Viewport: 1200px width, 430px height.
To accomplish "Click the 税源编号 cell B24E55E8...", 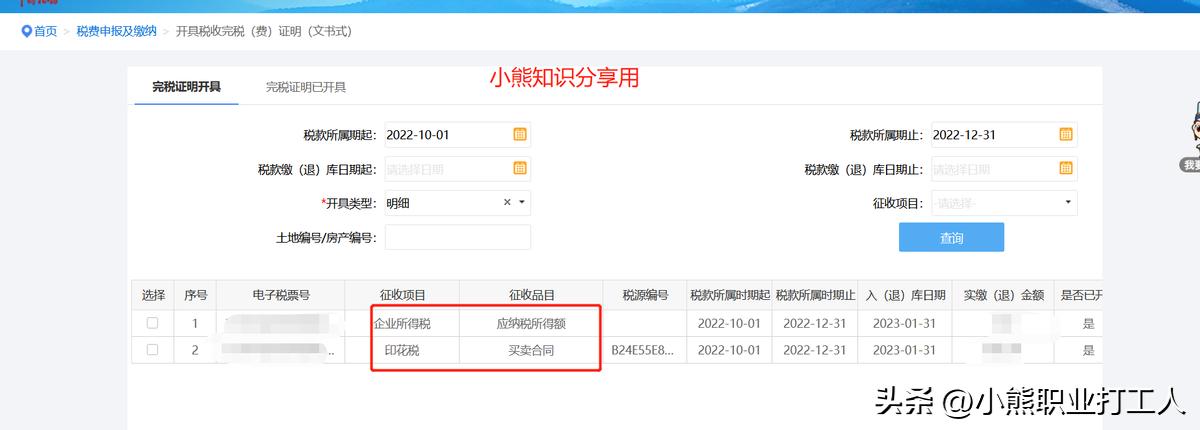I will tap(644, 351).
